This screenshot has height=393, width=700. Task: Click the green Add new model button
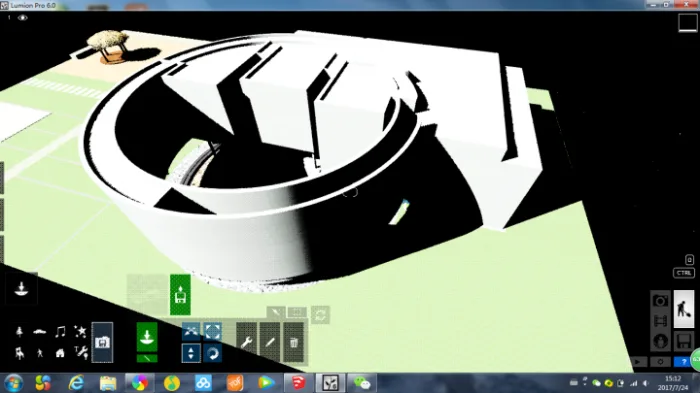[x=180, y=295]
